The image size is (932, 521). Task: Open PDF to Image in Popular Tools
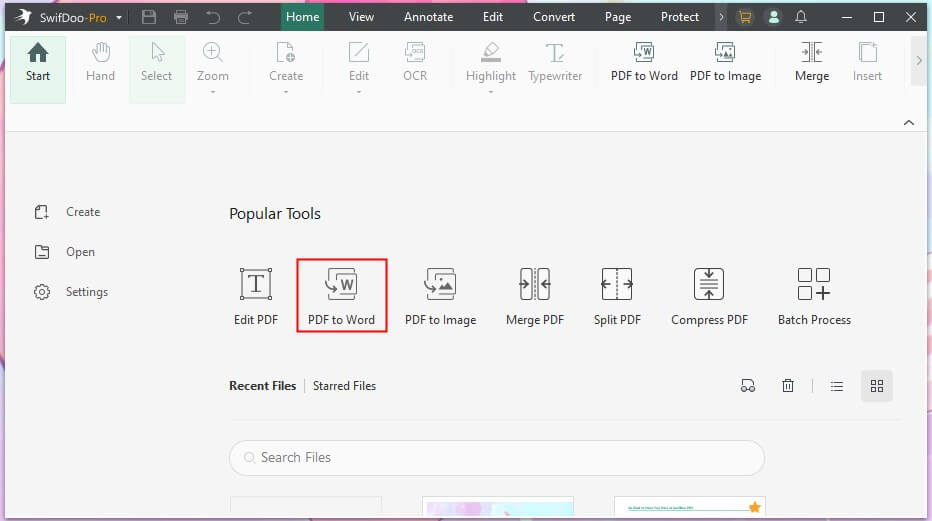pos(440,296)
